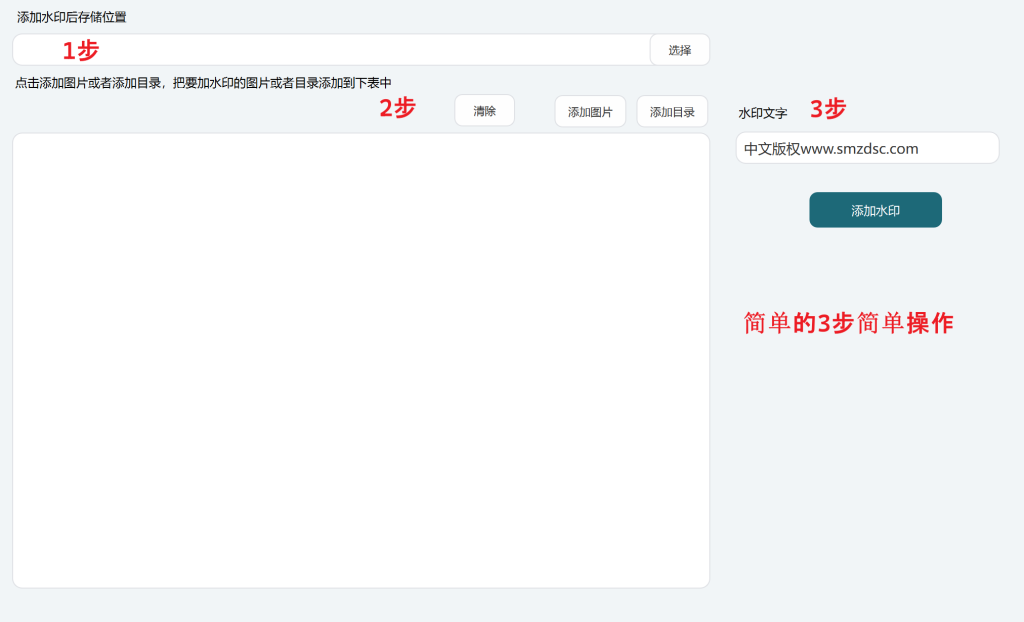Click 简单 at the slogan start

pos(767,323)
